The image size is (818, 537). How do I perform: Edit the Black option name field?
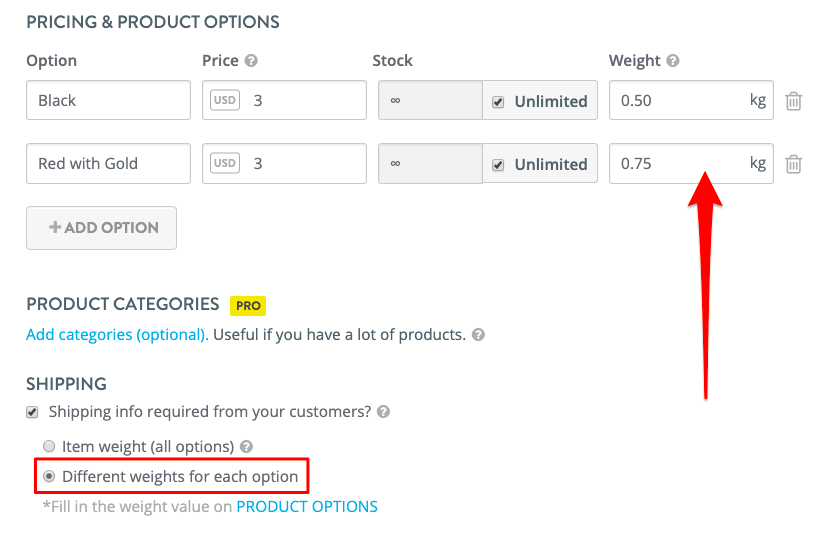click(109, 100)
